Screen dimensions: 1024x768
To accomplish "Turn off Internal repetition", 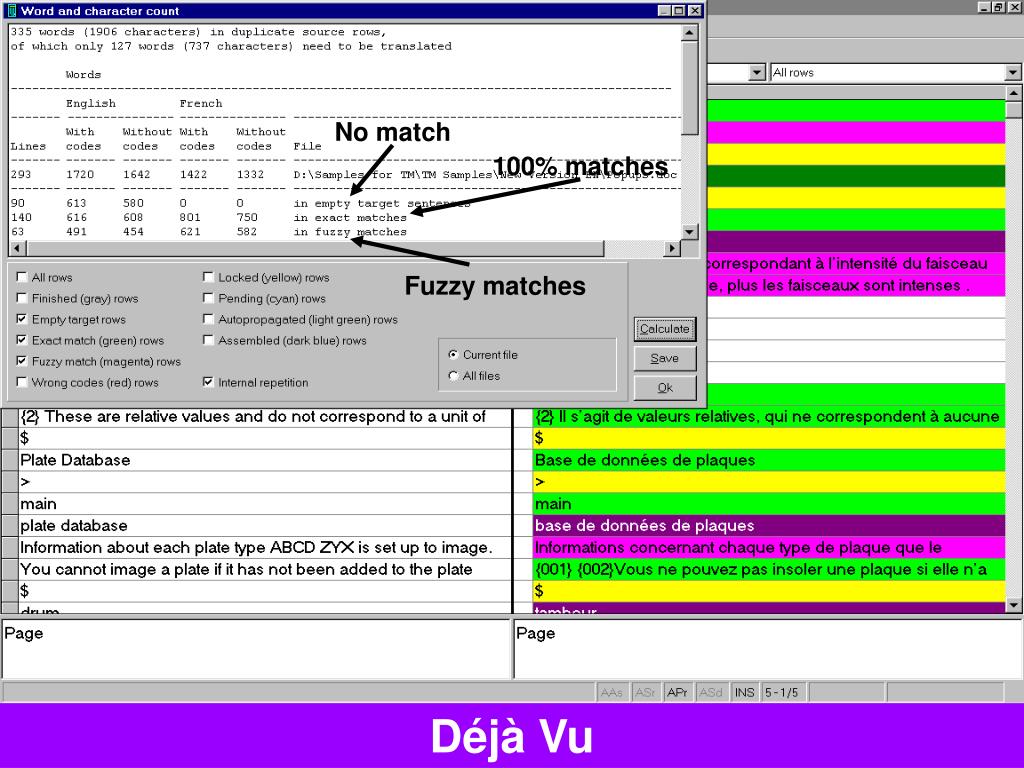I will point(208,382).
